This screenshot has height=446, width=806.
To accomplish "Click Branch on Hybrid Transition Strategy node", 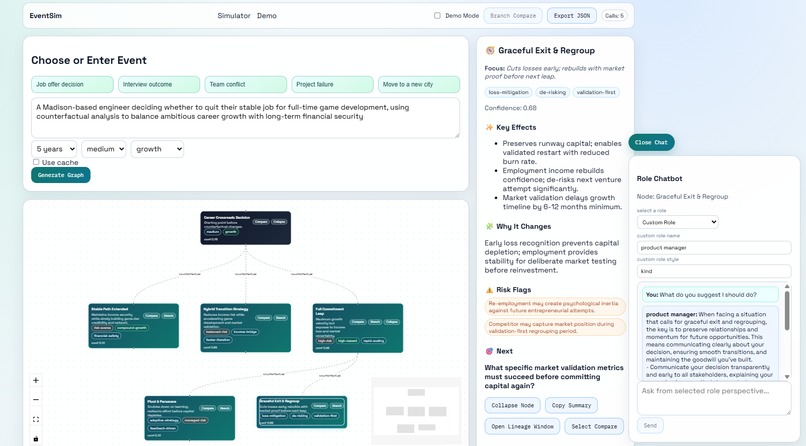I will [x=281, y=318].
